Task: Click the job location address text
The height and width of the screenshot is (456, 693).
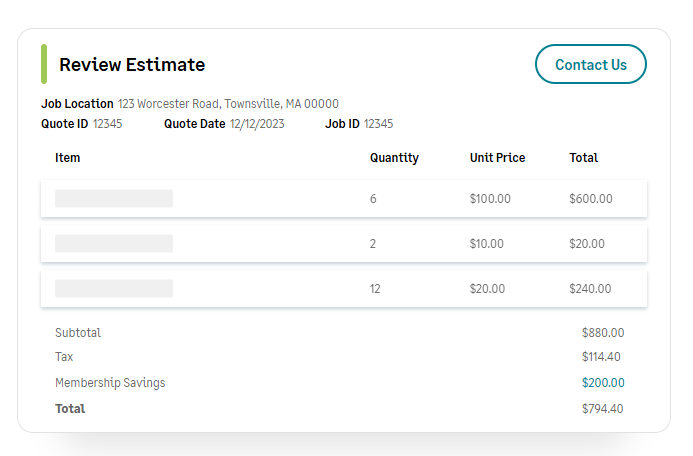Action: pyautogui.click(x=228, y=103)
